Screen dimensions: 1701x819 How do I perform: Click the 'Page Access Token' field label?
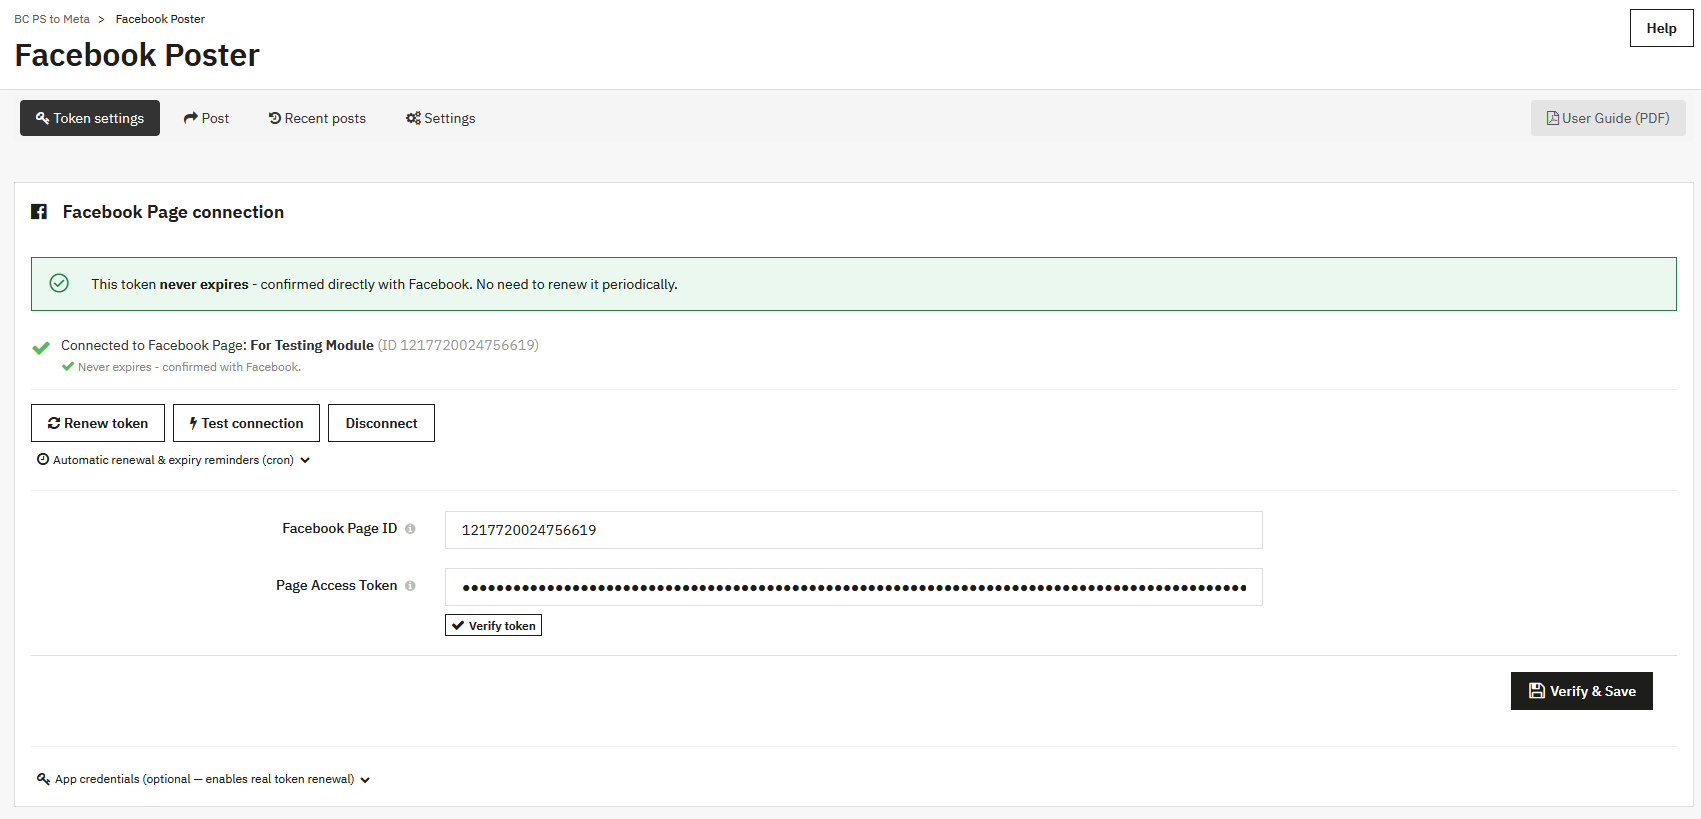tap(336, 585)
